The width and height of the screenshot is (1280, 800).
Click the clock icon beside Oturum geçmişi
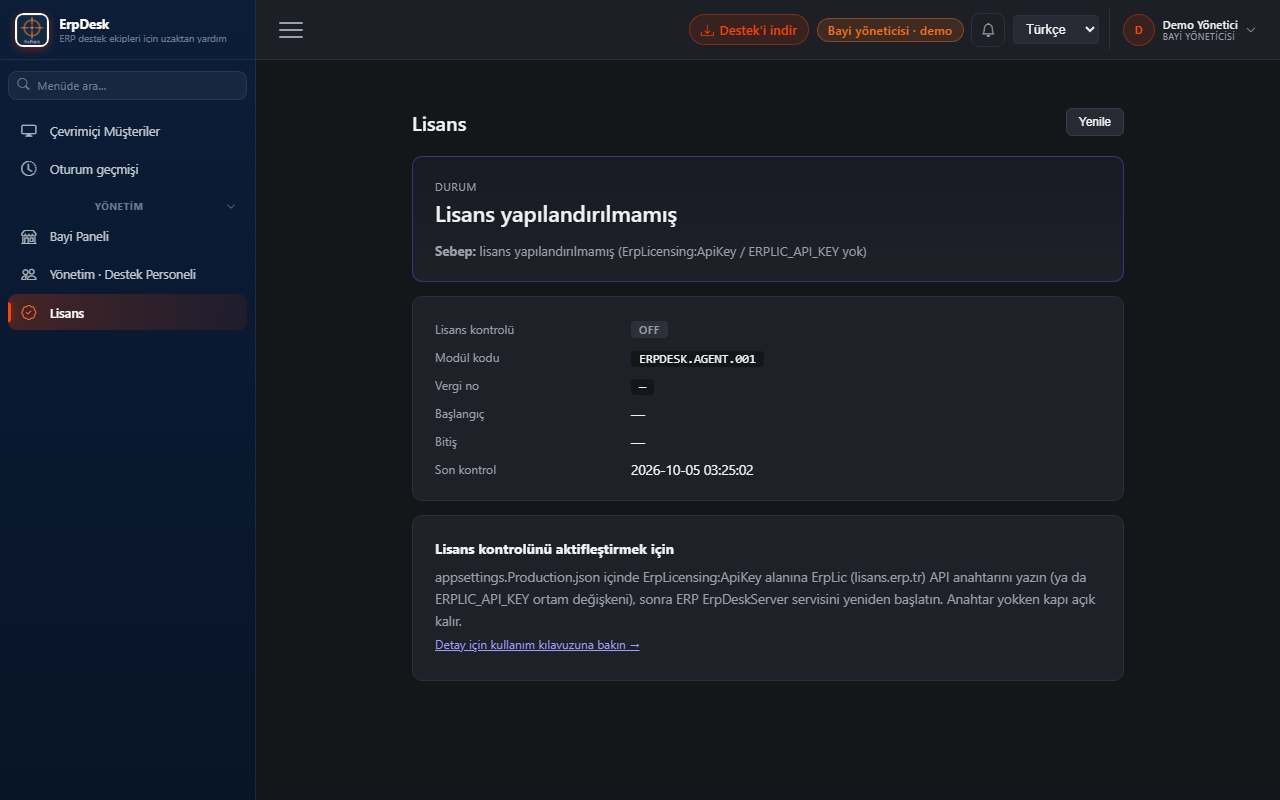[x=29, y=169]
